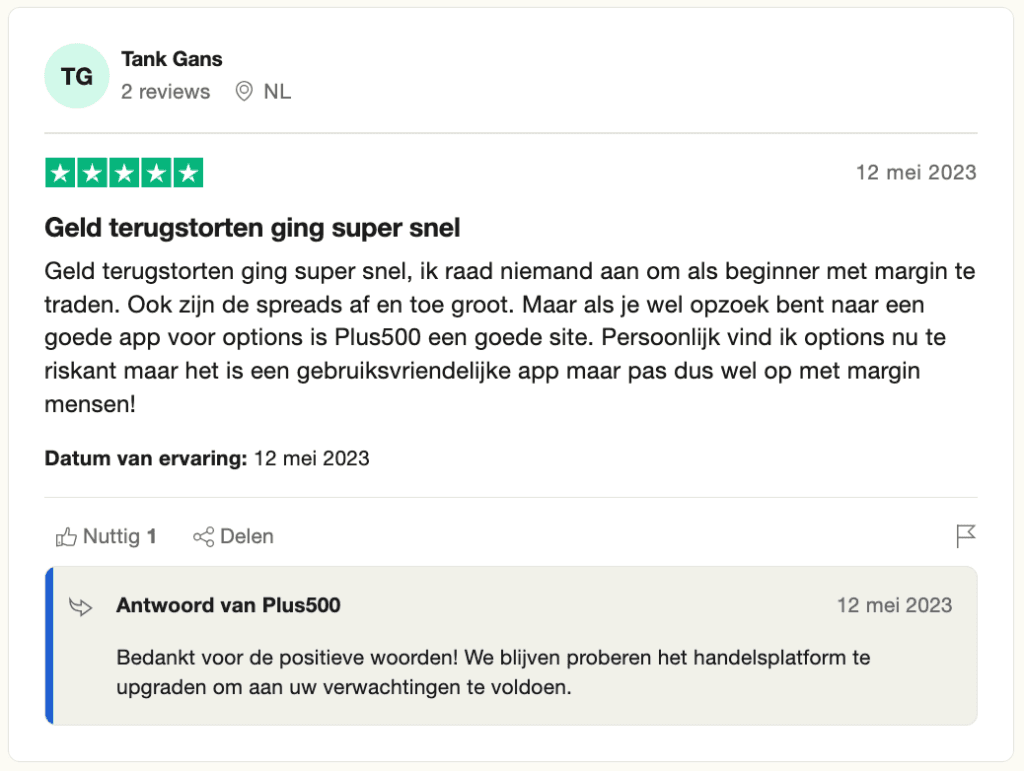This screenshot has height=771, width=1024.
Task: Click the location pin icon
Action: [244, 92]
